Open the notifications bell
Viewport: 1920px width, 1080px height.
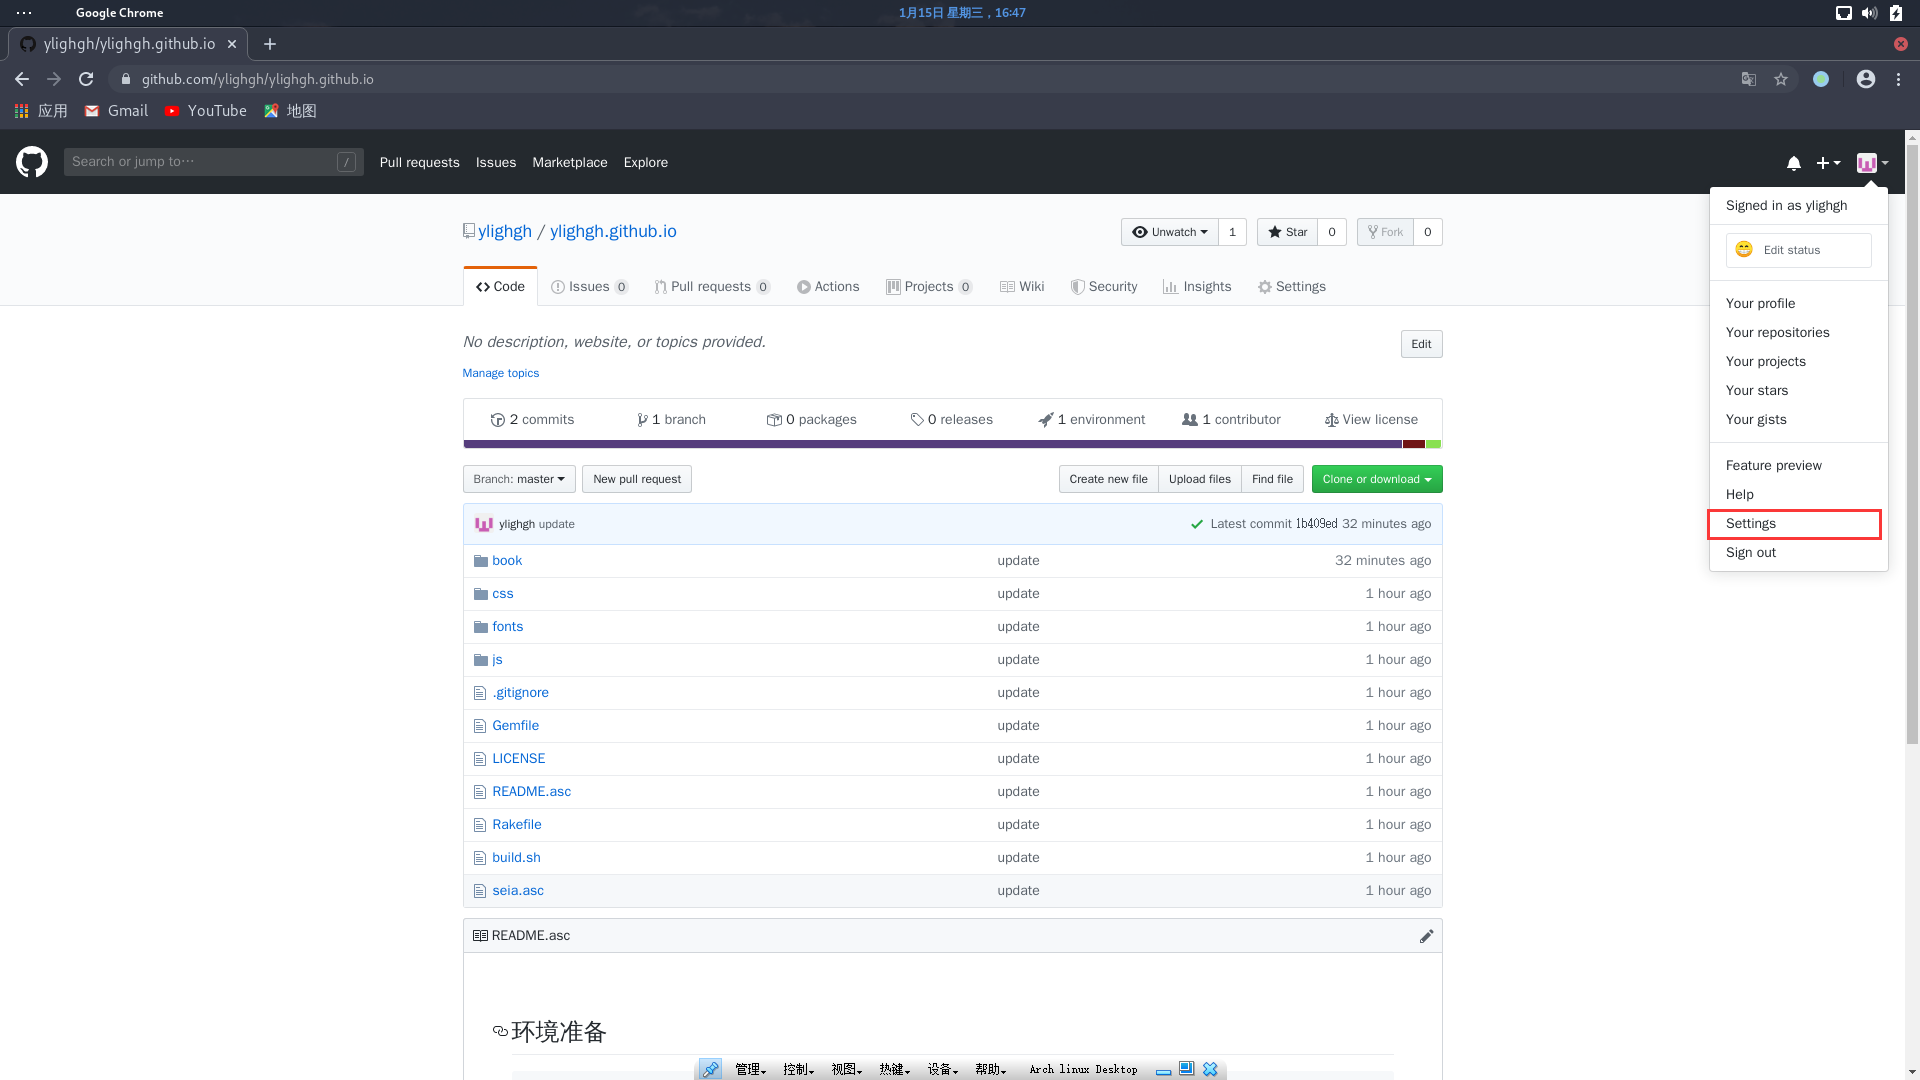click(x=1793, y=163)
